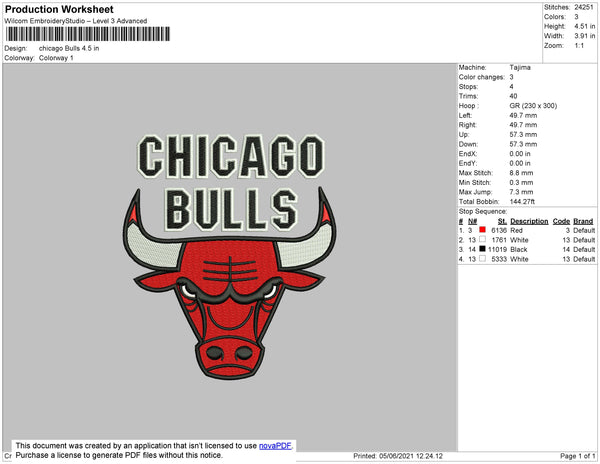Click the 'St.' column header

pyautogui.click(x=502, y=221)
